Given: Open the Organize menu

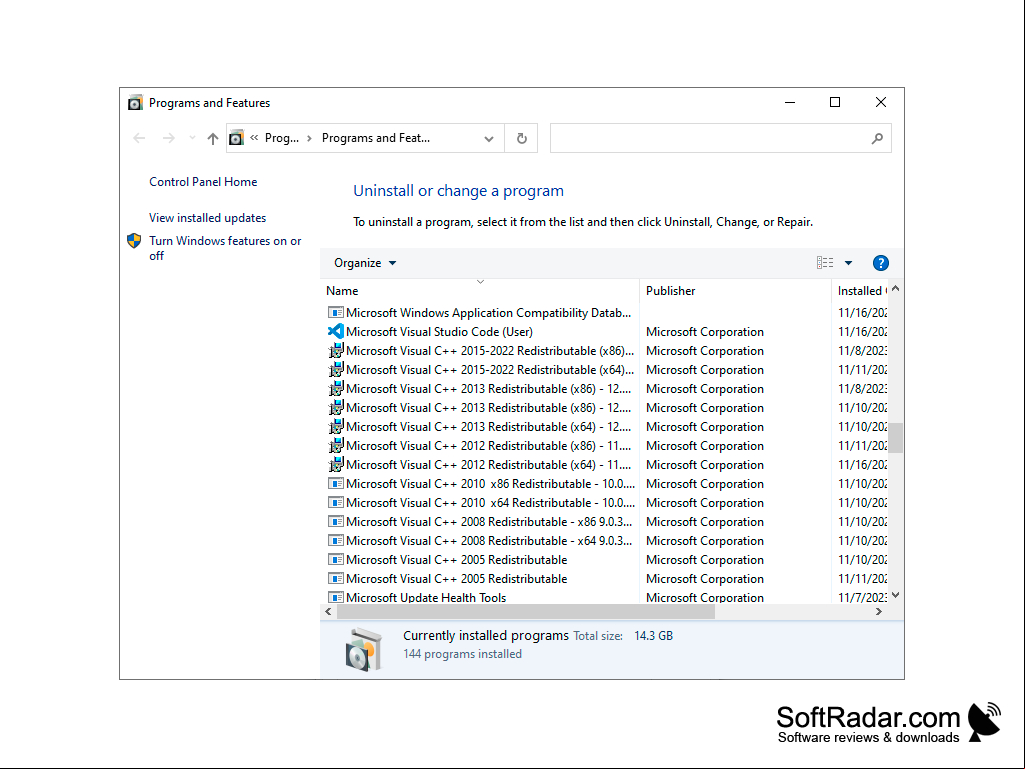Looking at the screenshot, I should coord(365,263).
